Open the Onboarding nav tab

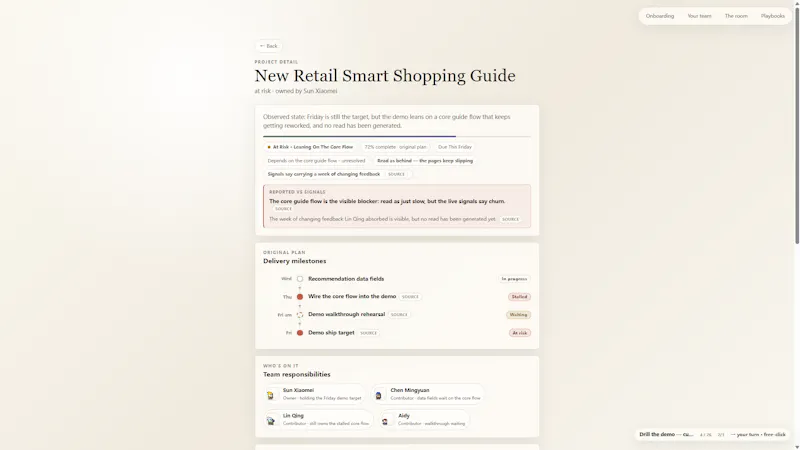click(x=660, y=16)
